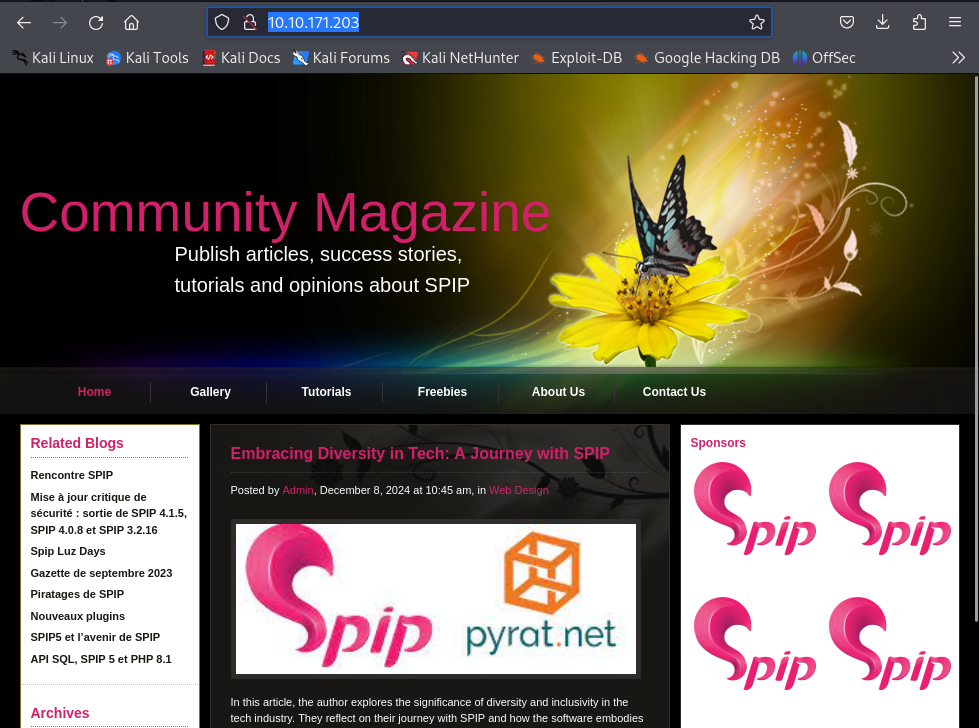
Task: Open the Freebies menu item
Action: click(442, 391)
